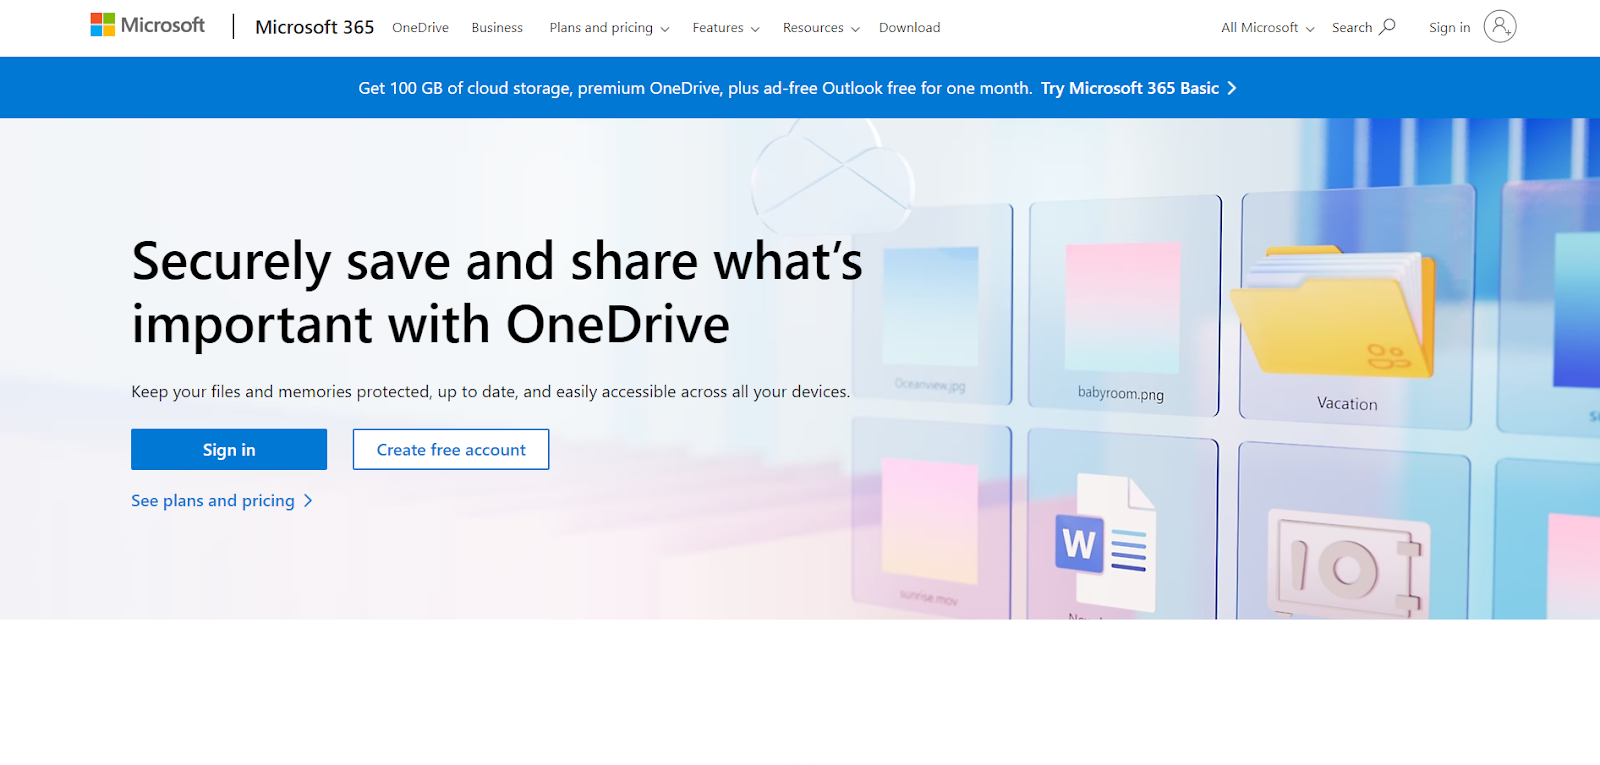This screenshot has width=1600, height=765.
Task: Expand Plans and pricing menu
Action: pyautogui.click(x=609, y=28)
